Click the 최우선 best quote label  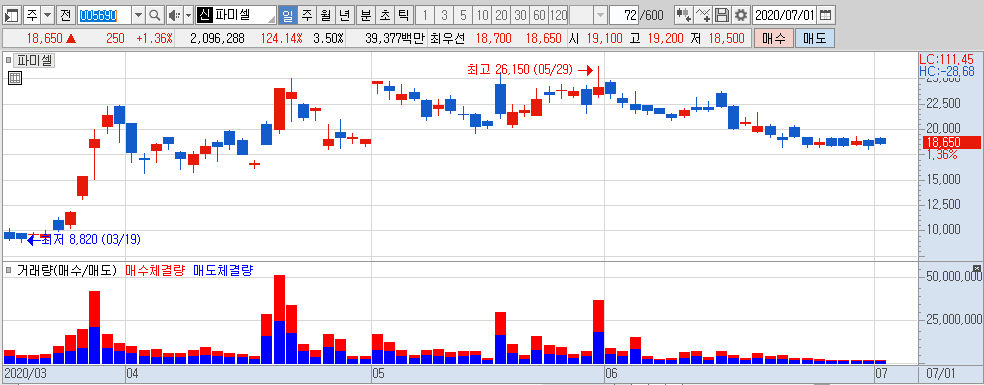pos(448,38)
